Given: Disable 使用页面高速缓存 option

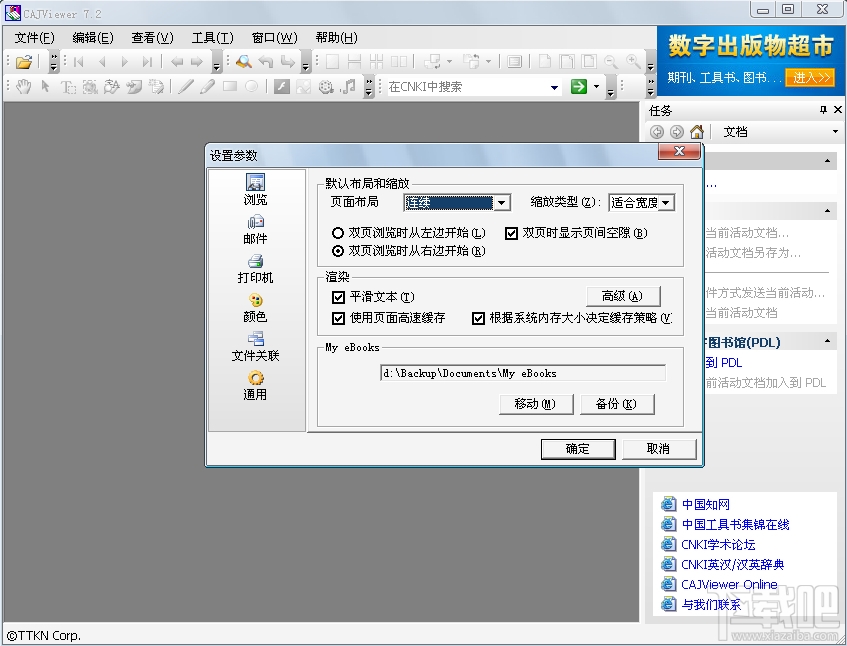Looking at the screenshot, I should [x=340, y=318].
